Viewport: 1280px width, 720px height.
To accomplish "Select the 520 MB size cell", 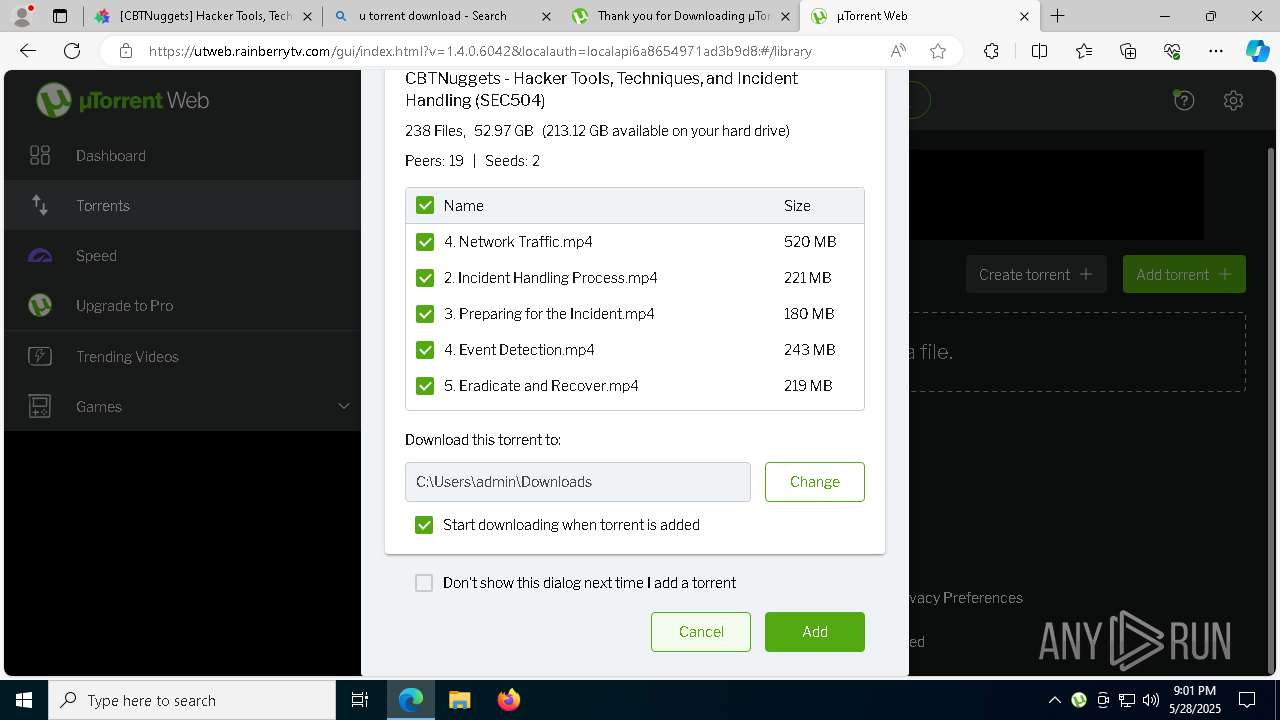I will point(810,241).
